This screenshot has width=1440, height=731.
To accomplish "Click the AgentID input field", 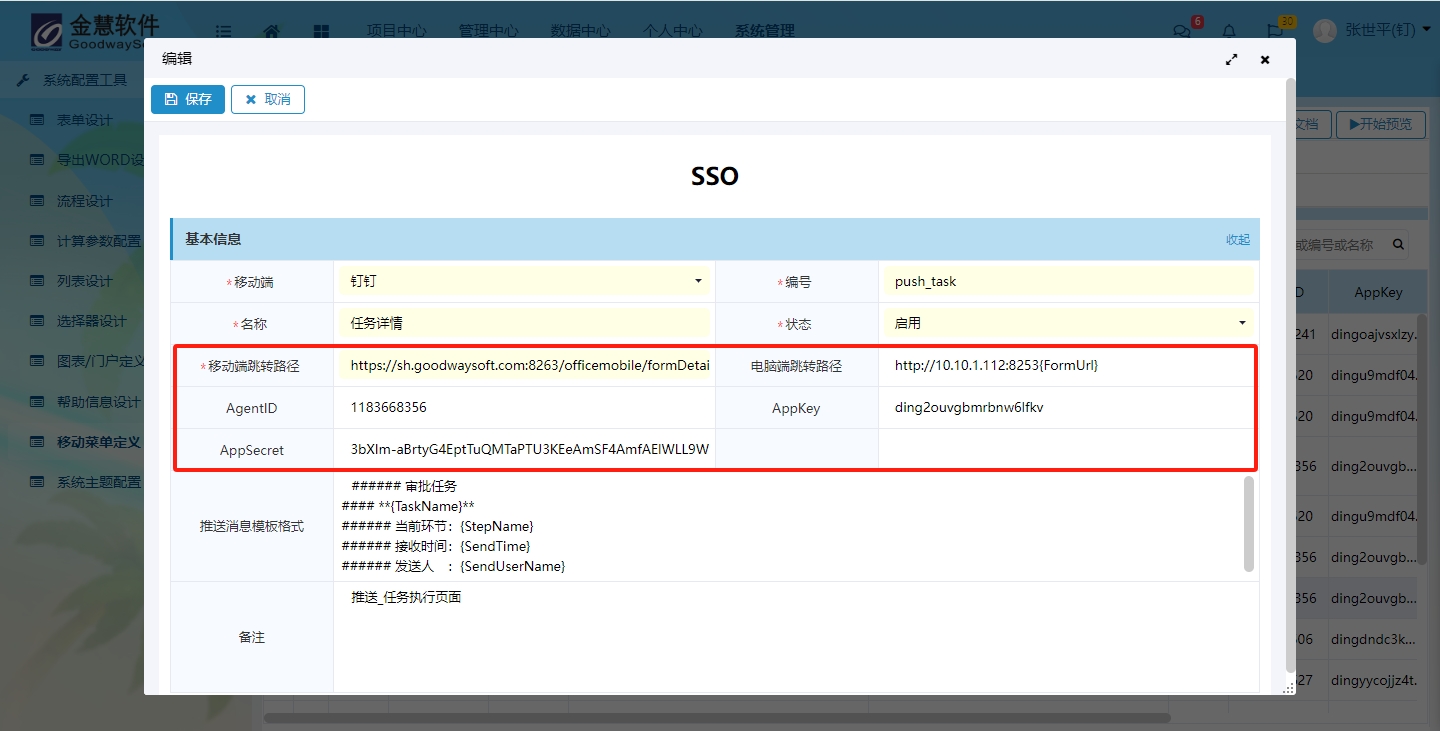I will (525, 408).
